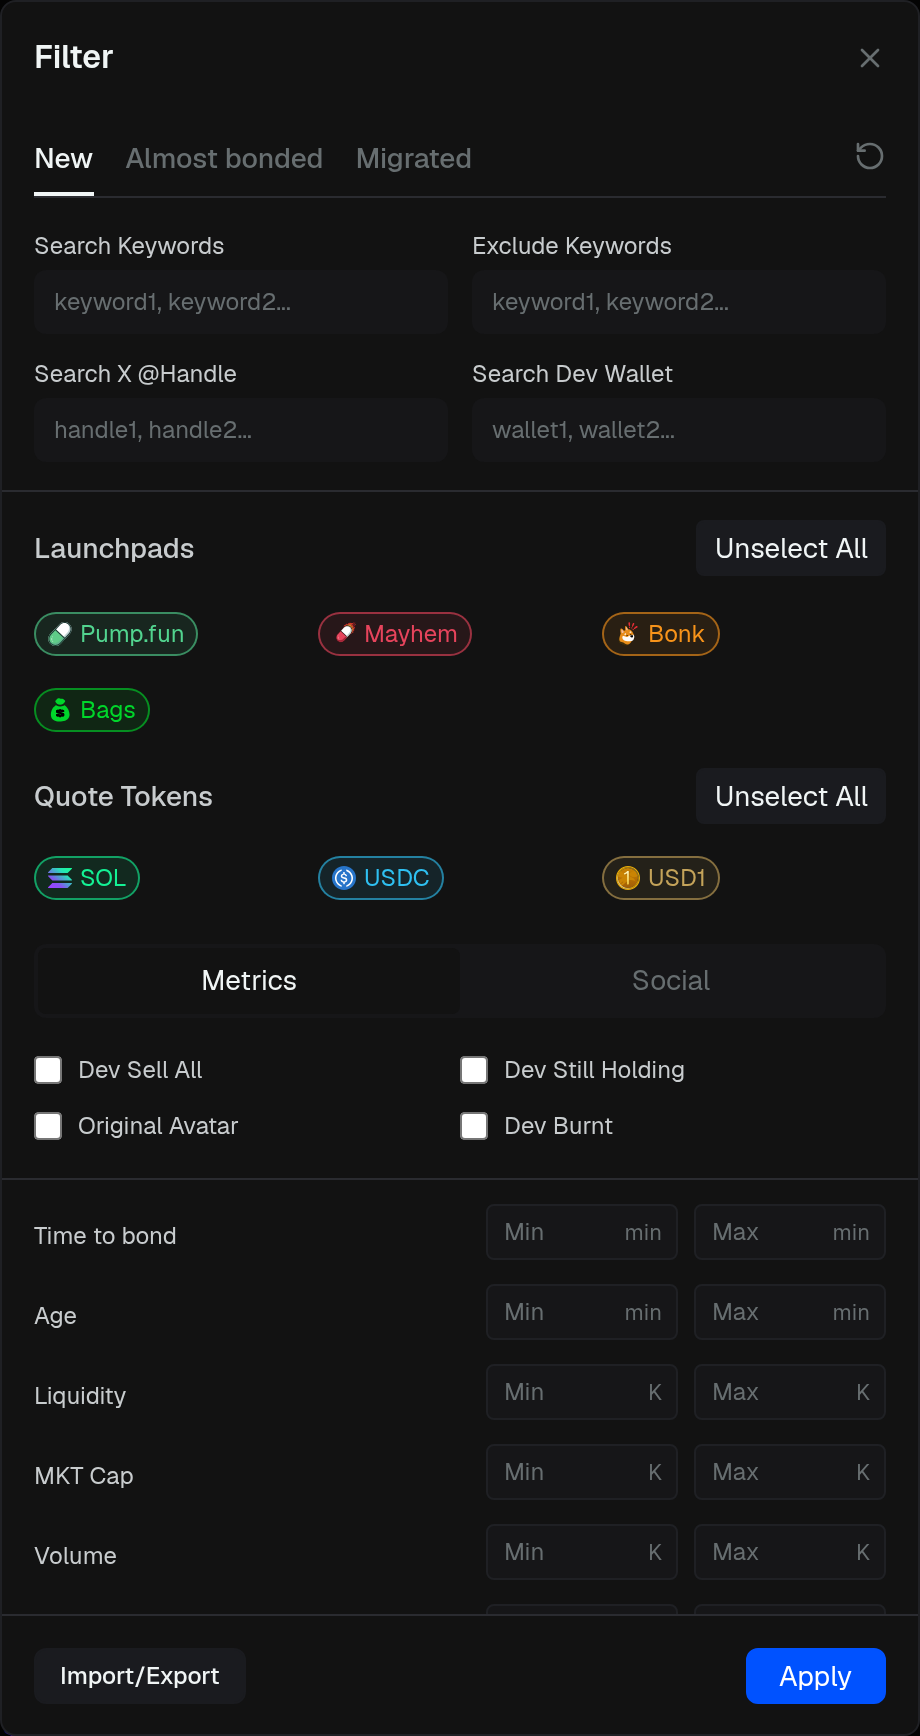The width and height of the screenshot is (920, 1736).
Task: Toggle the Mayhem launchpad chip
Action: tap(395, 634)
